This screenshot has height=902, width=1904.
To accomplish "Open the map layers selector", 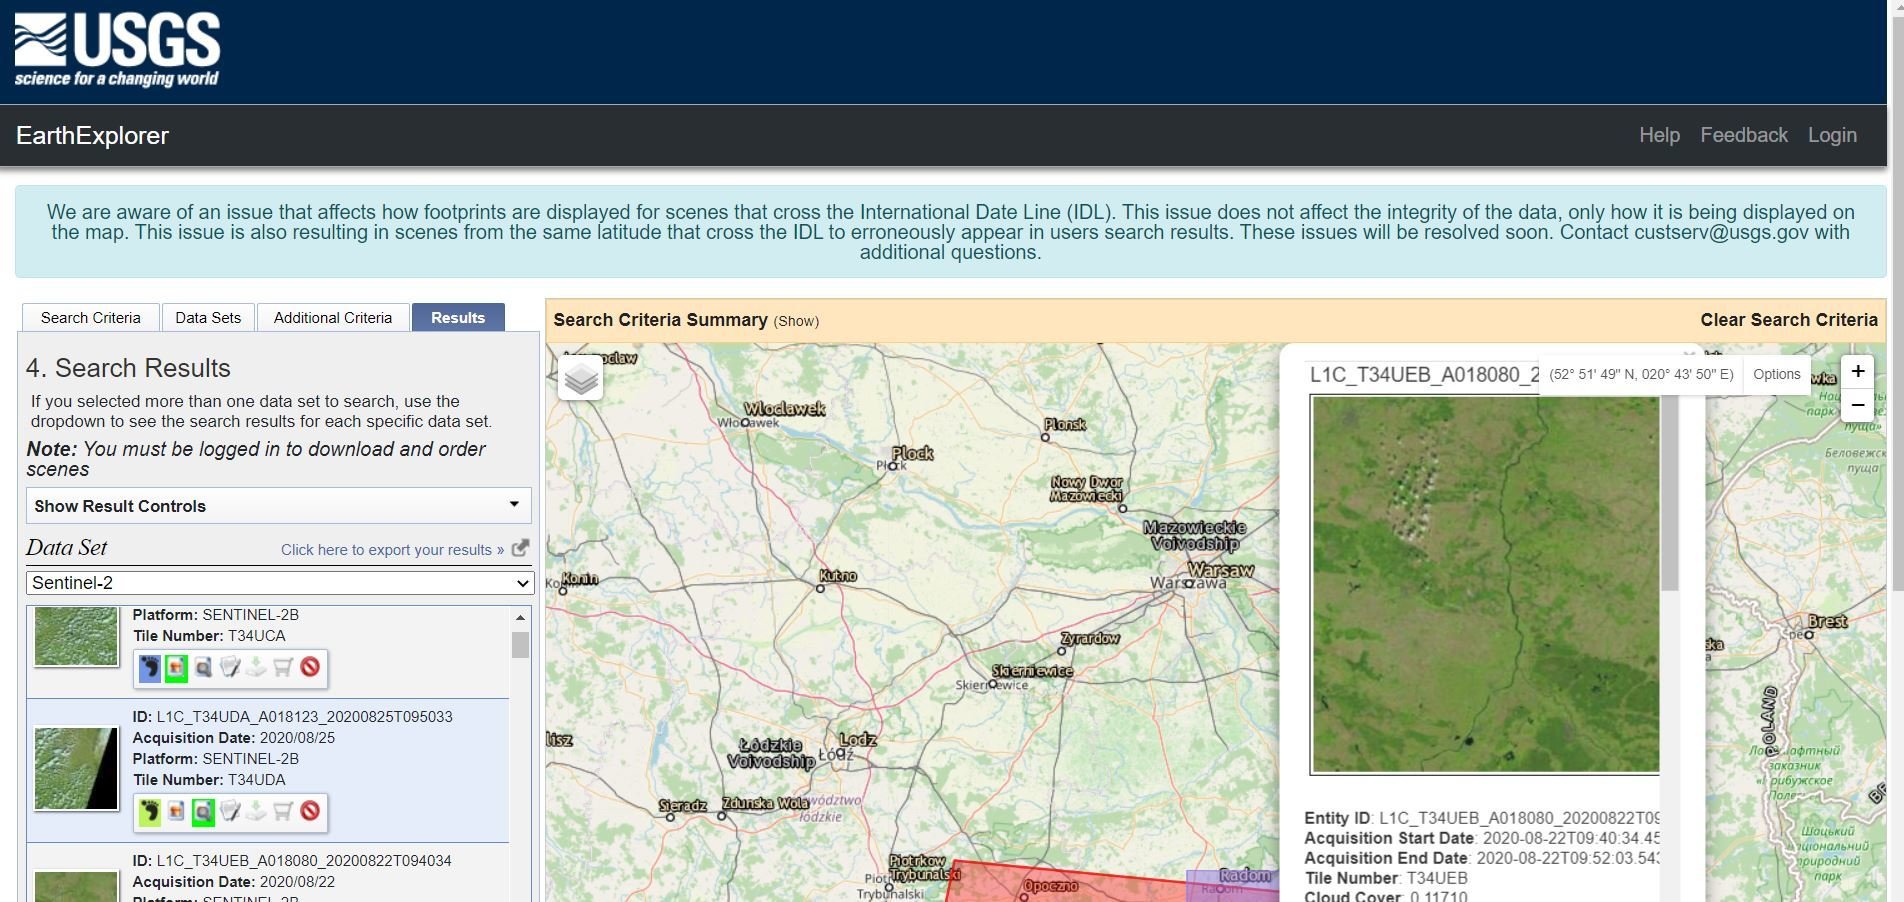I will (581, 378).
